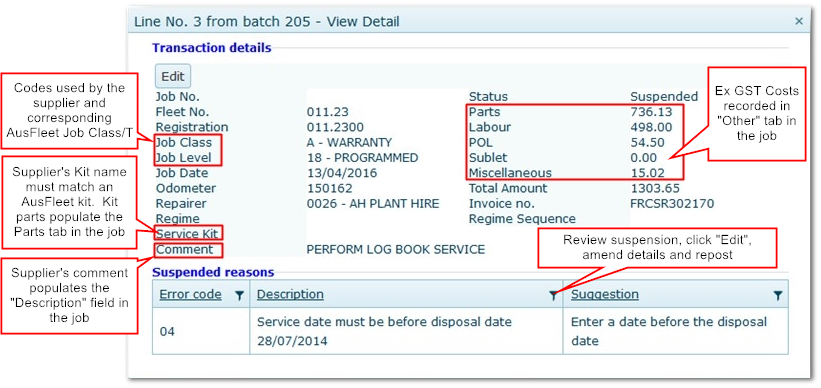Sort by Description column header
The image size is (821, 388).
pyautogui.click(x=290, y=294)
